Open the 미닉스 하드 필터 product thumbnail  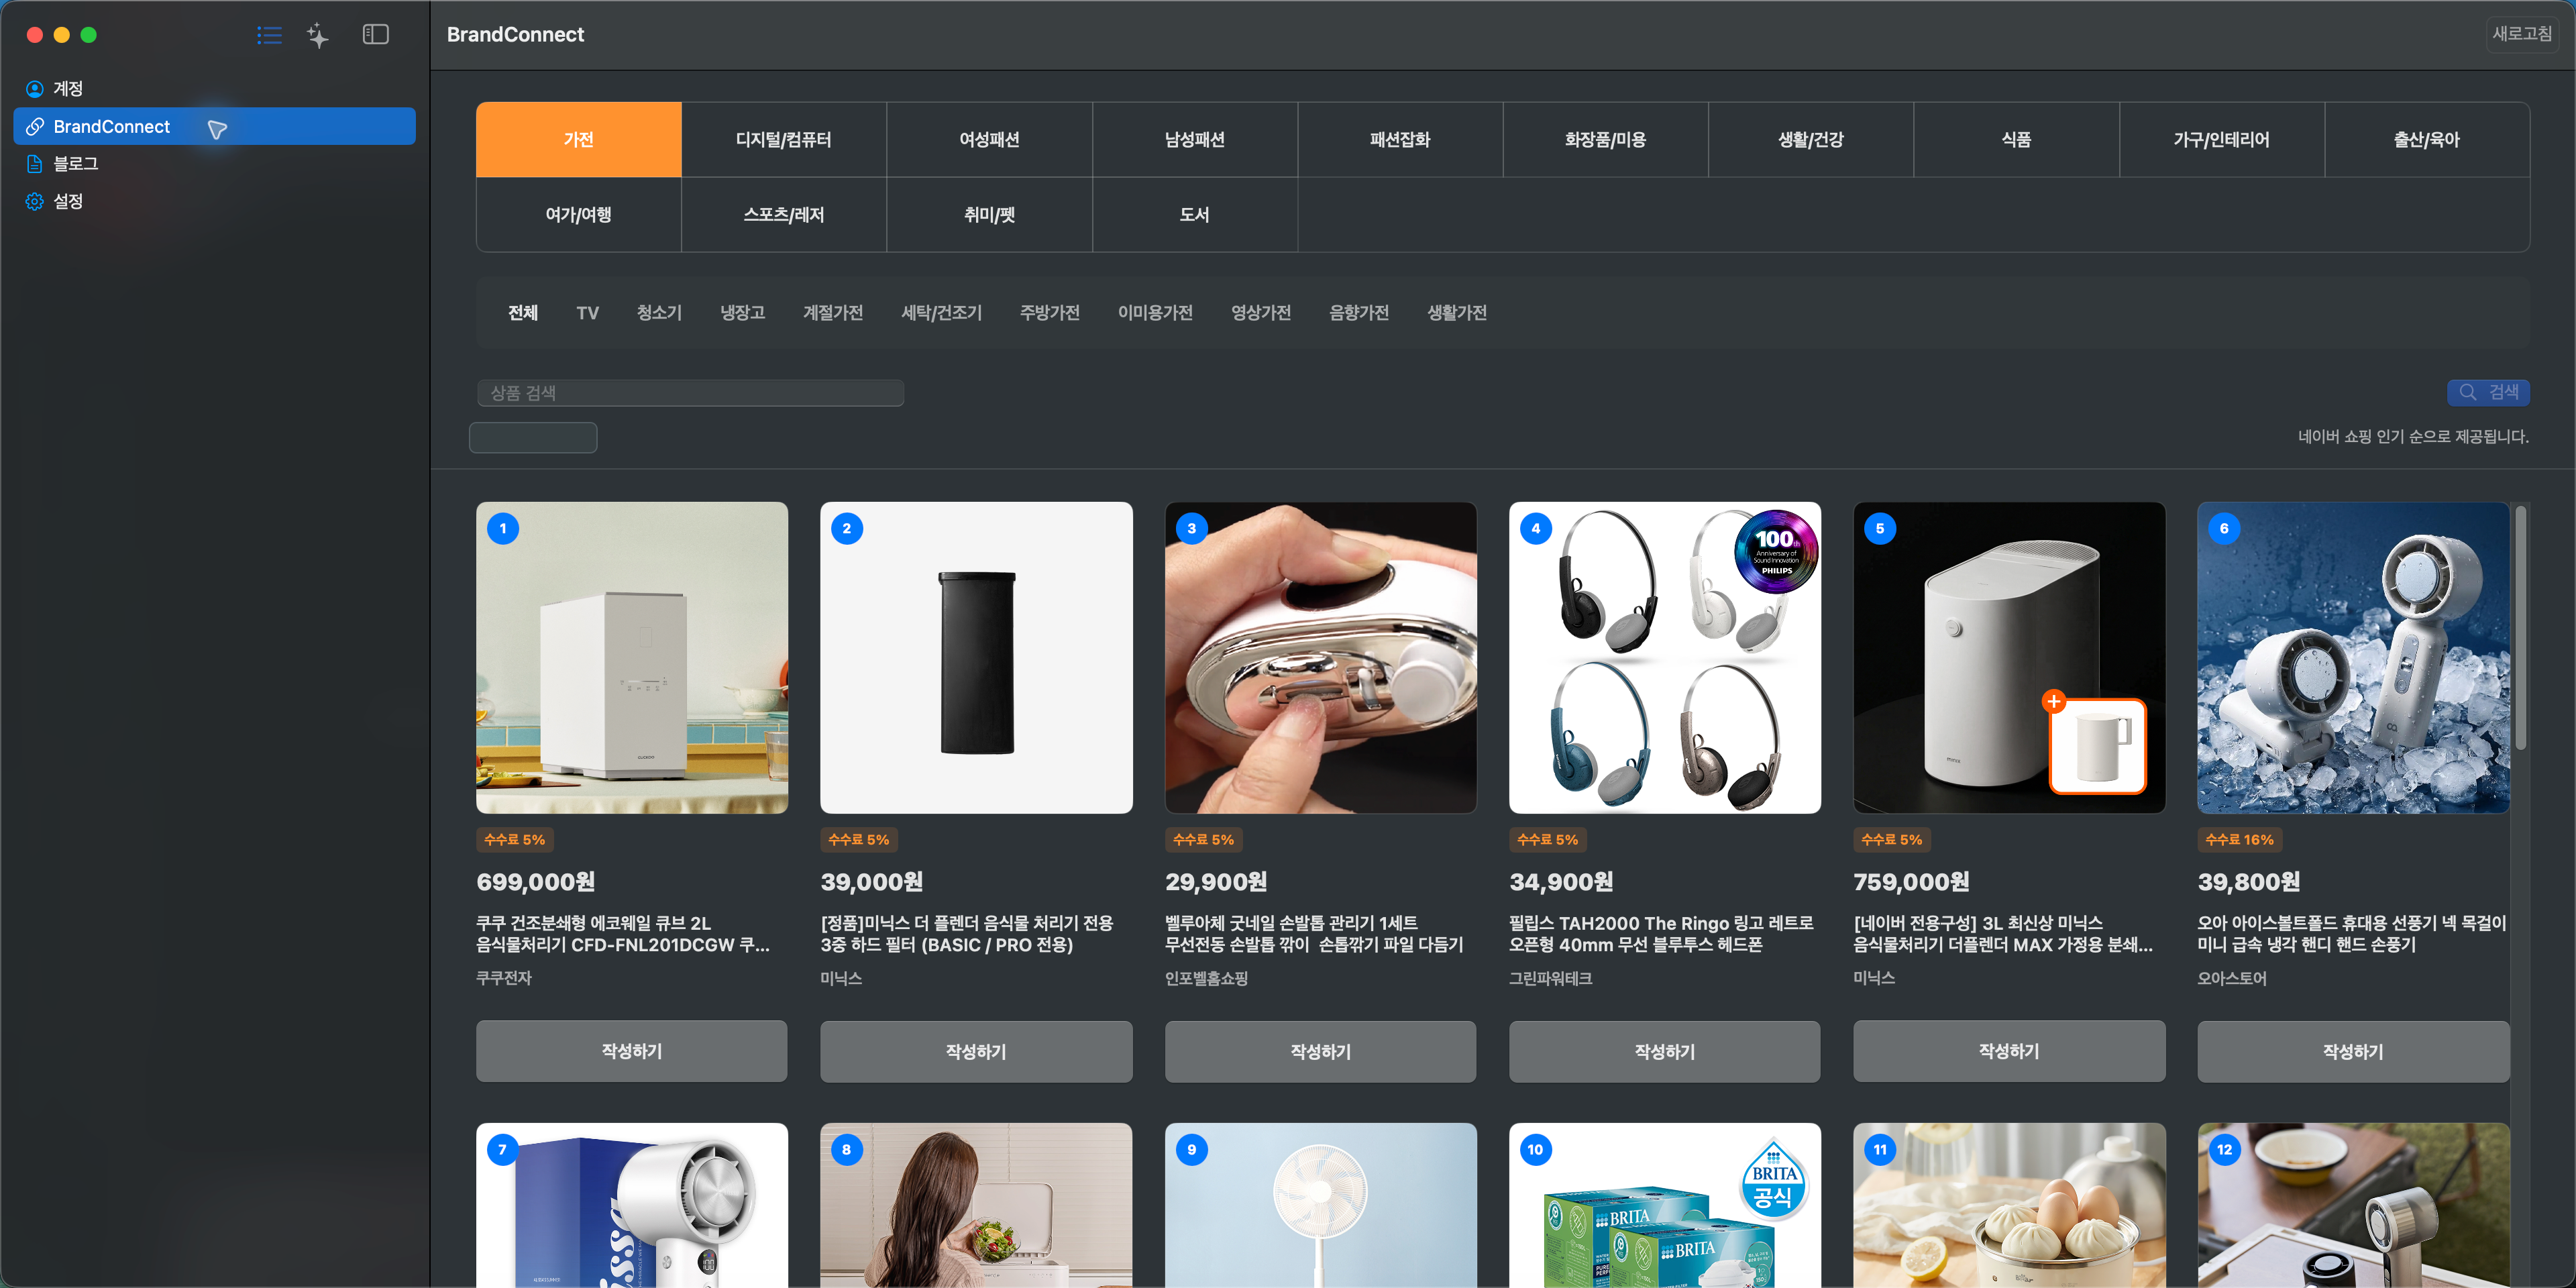[976, 658]
